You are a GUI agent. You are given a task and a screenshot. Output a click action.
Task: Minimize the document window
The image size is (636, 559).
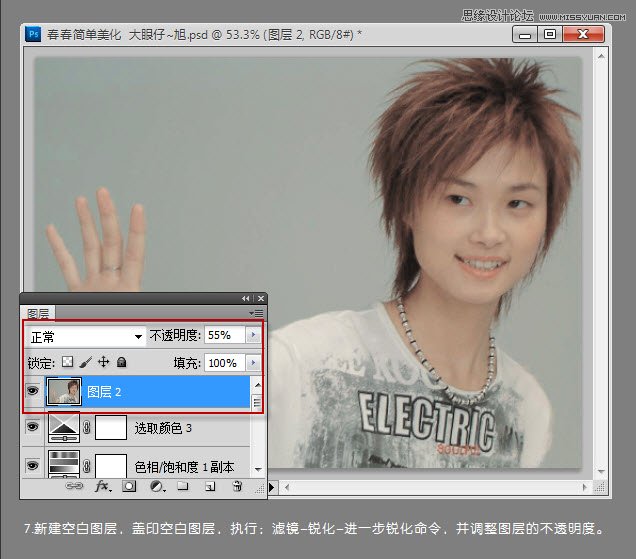[x=525, y=34]
